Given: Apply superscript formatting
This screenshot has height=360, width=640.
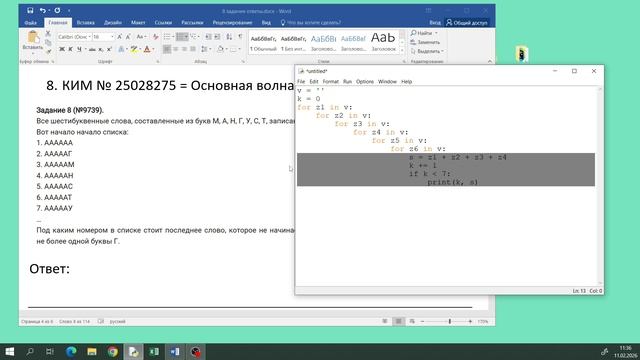Looking at the screenshot, I should [x=109, y=49].
